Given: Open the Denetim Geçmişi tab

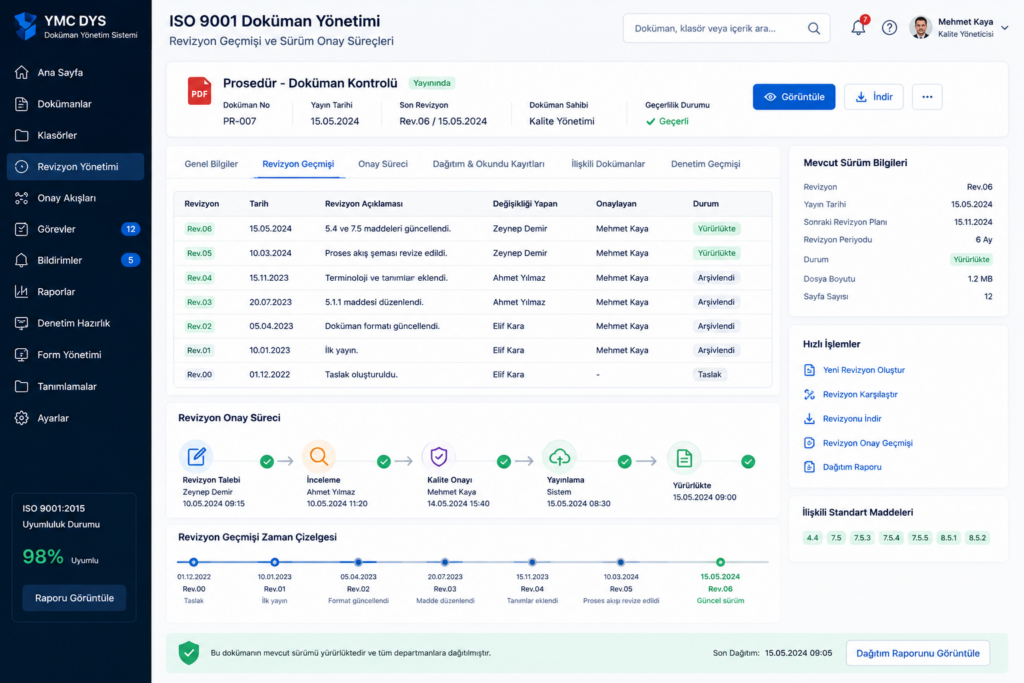Looking at the screenshot, I should 705,164.
